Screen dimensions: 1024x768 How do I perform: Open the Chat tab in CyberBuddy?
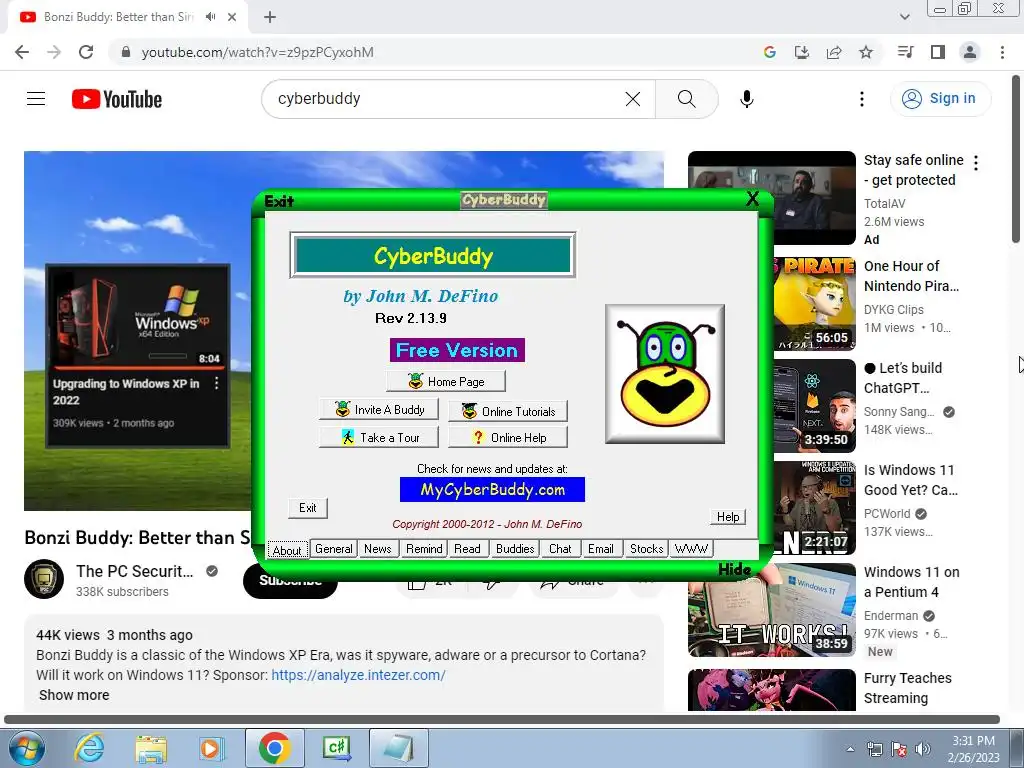pos(560,549)
